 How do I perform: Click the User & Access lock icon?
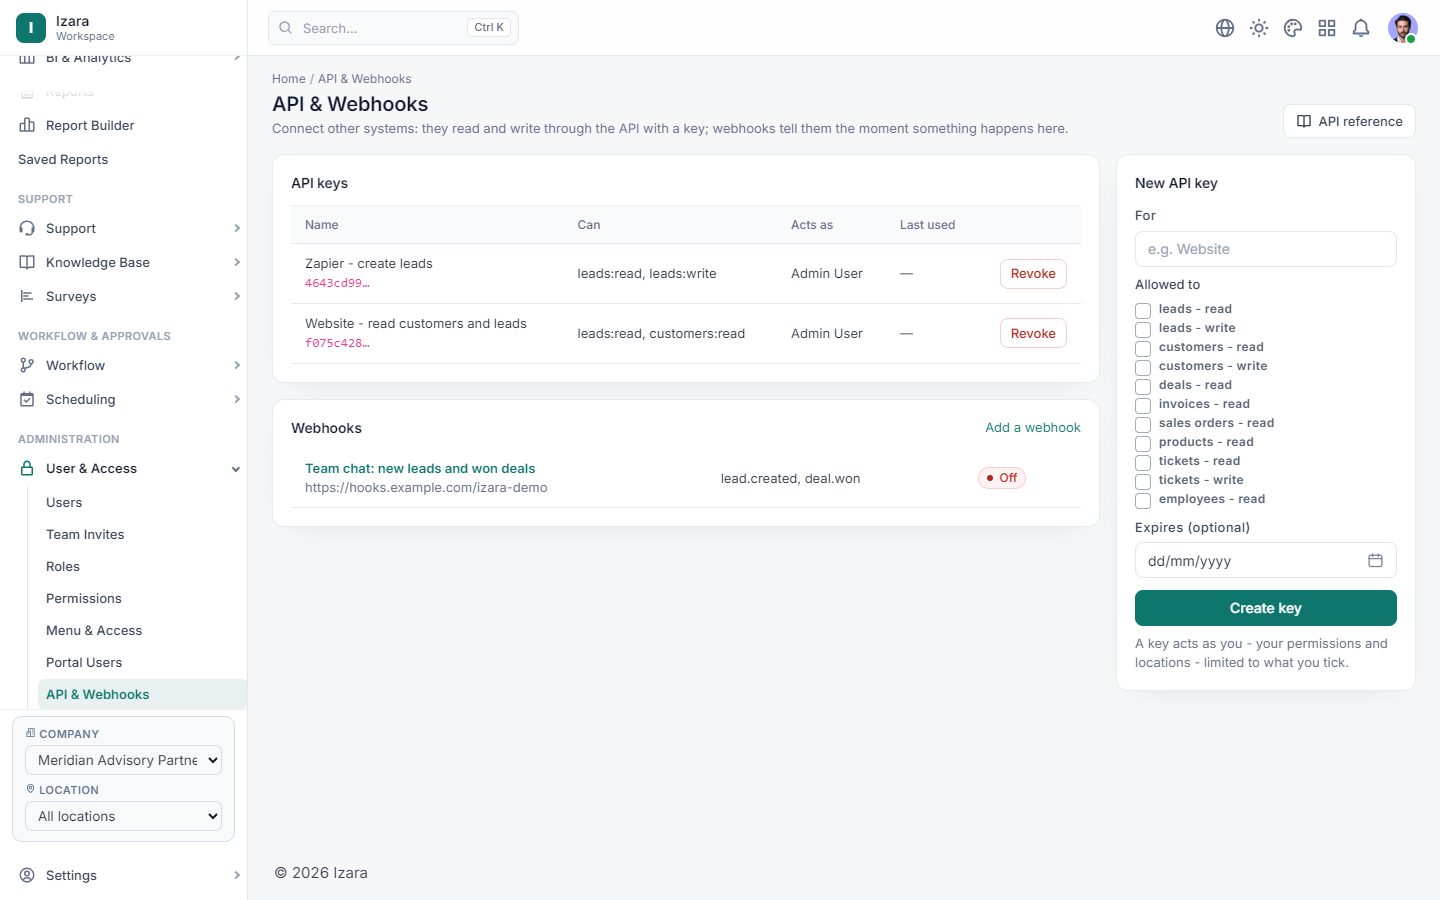click(x=27, y=468)
